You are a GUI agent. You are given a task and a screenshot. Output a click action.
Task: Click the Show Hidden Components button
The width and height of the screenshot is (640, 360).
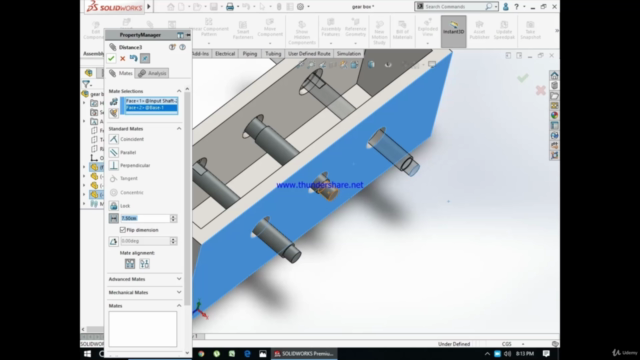[302, 33]
